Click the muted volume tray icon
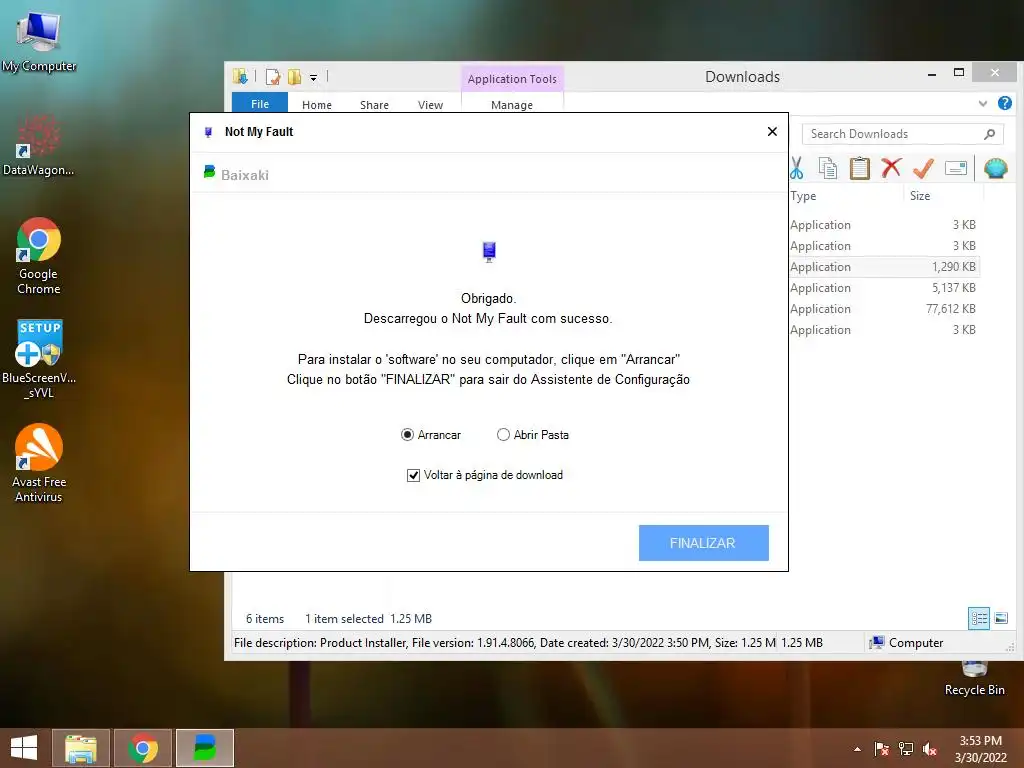 (930, 749)
